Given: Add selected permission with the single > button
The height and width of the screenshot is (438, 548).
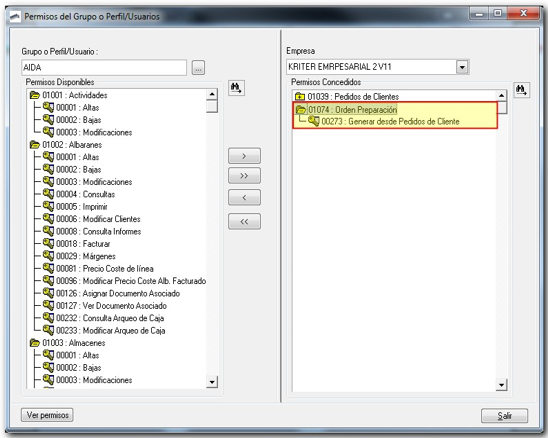Looking at the screenshot, I should click(244, 156).
